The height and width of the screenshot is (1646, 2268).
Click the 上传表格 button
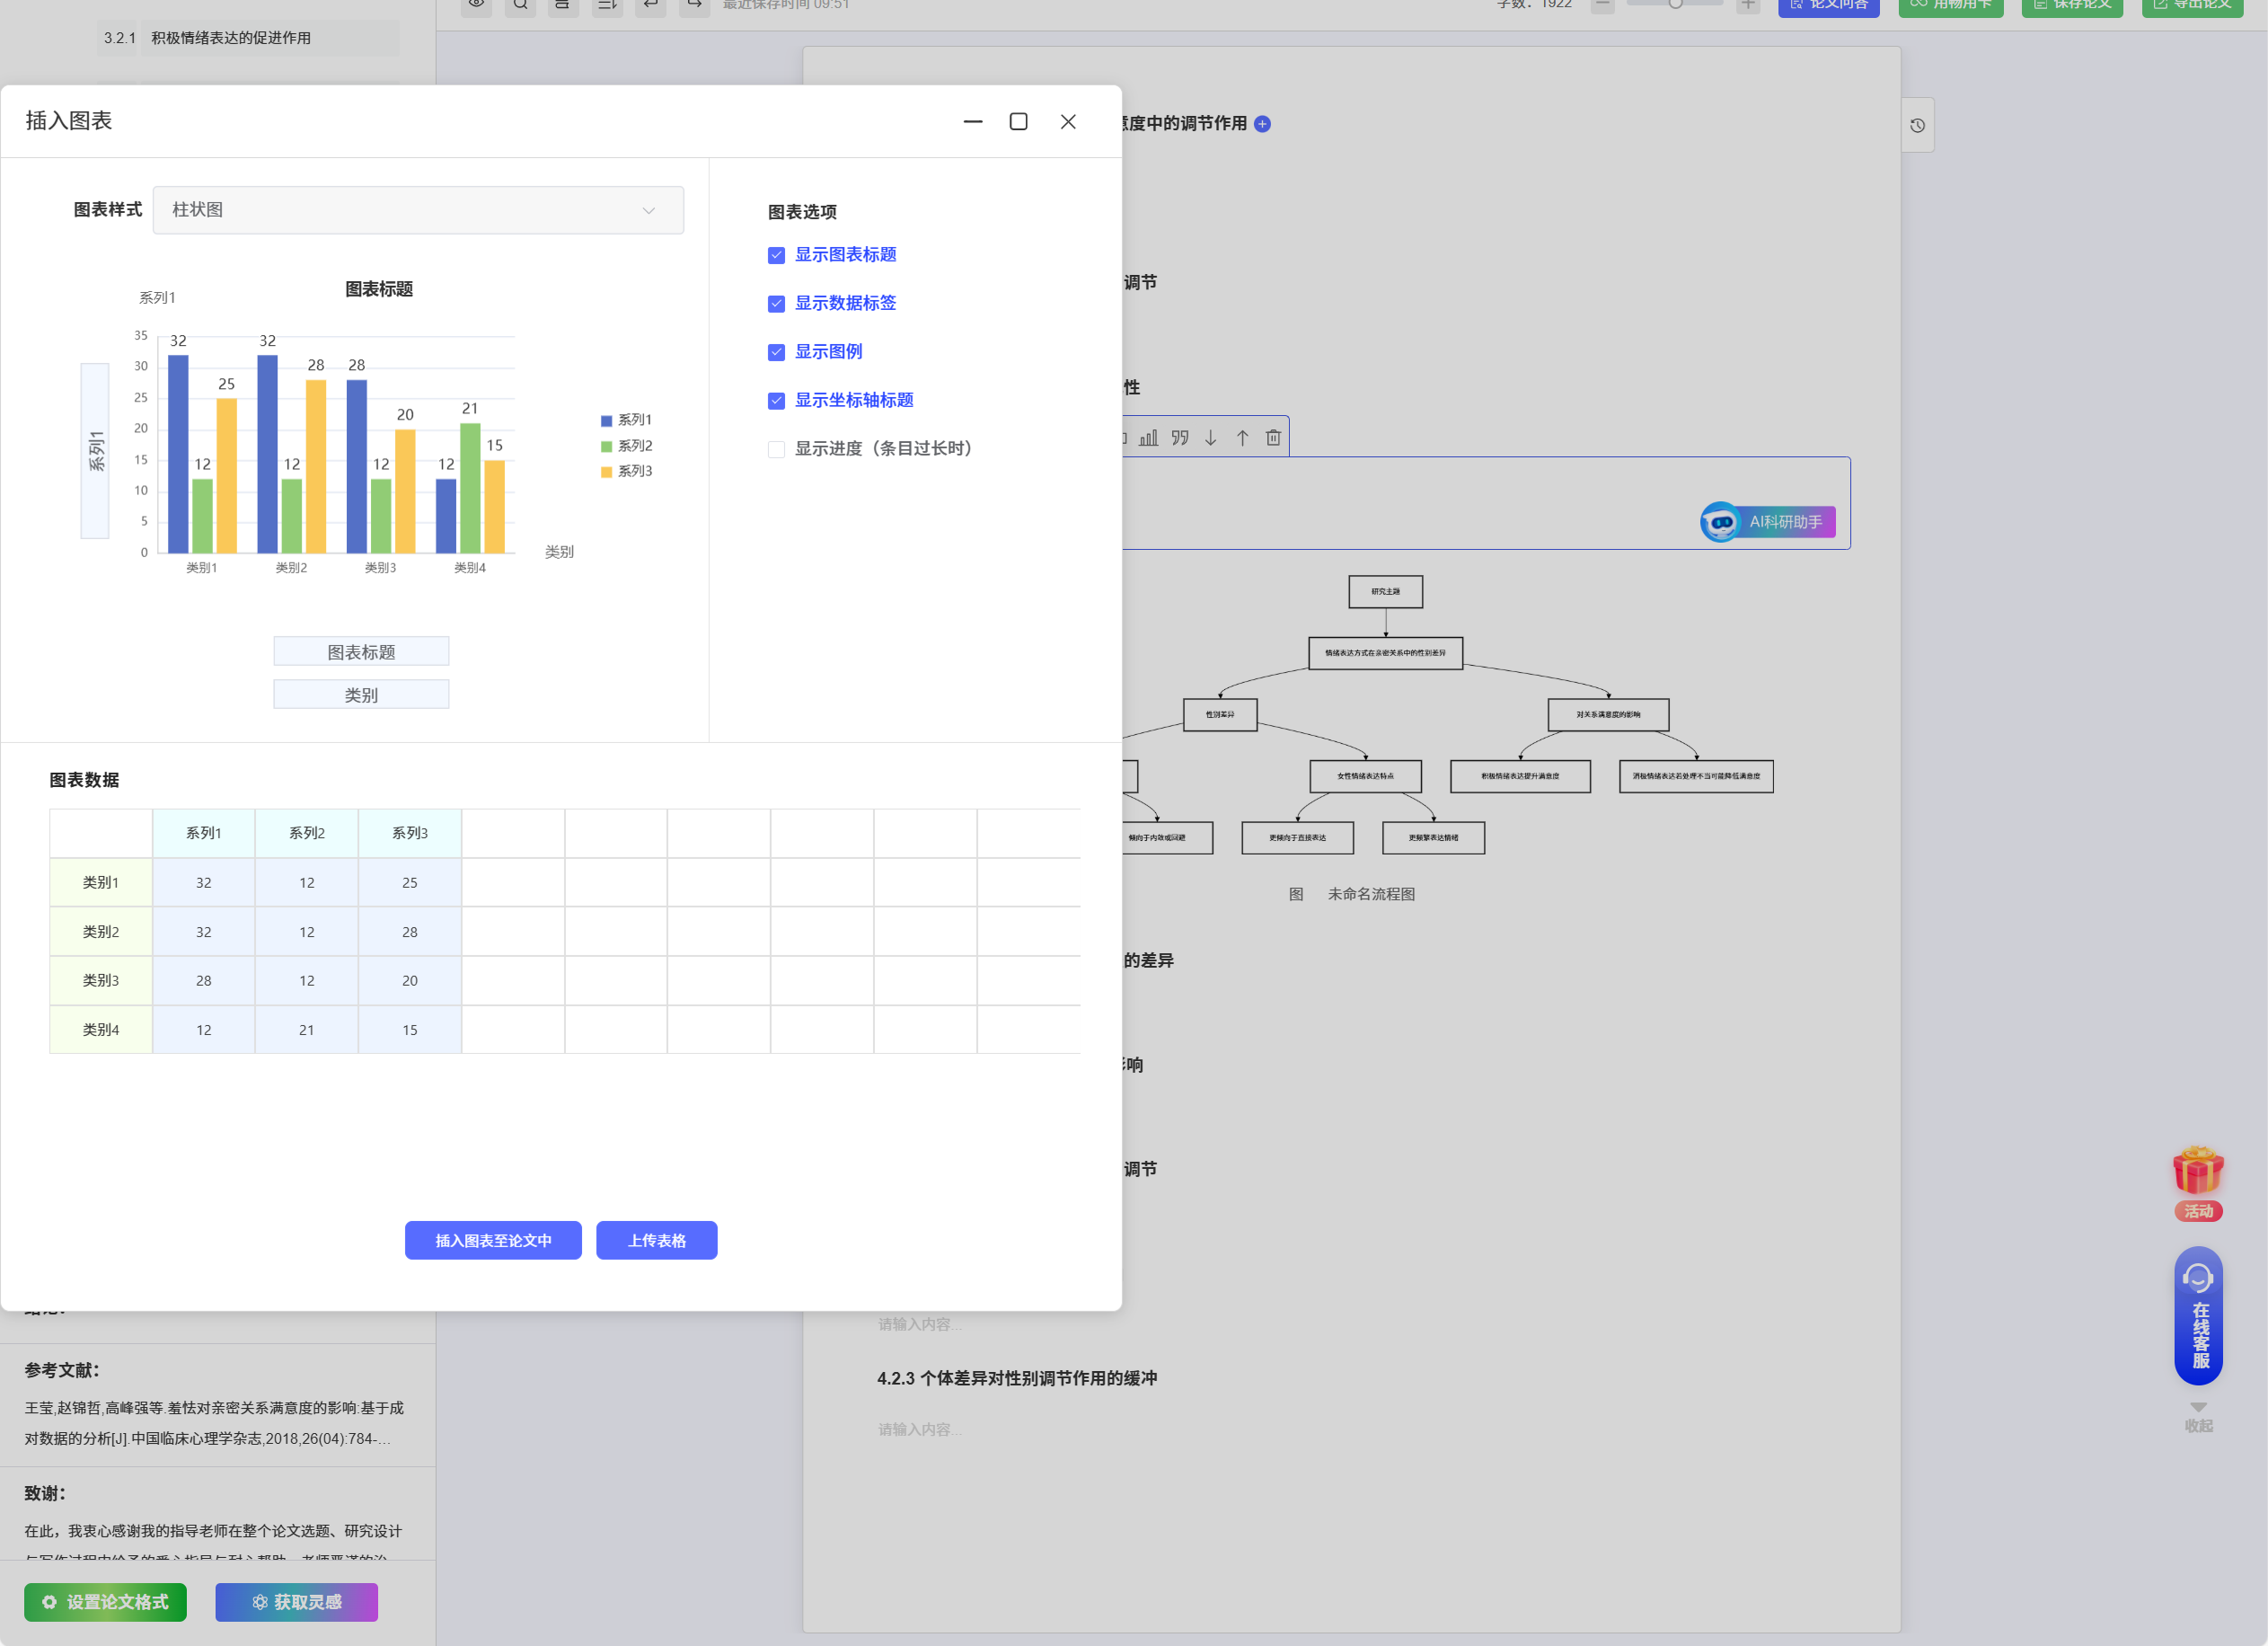click(656, 1240)
